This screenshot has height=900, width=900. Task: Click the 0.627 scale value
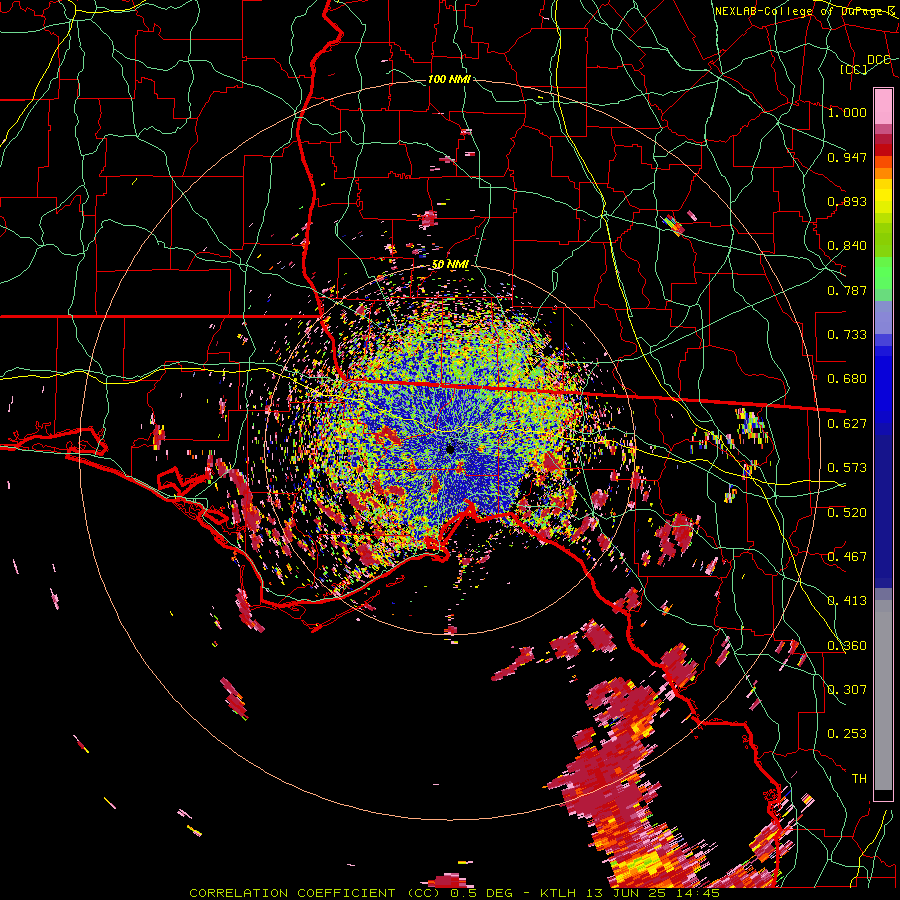click(x=847, y=424)
